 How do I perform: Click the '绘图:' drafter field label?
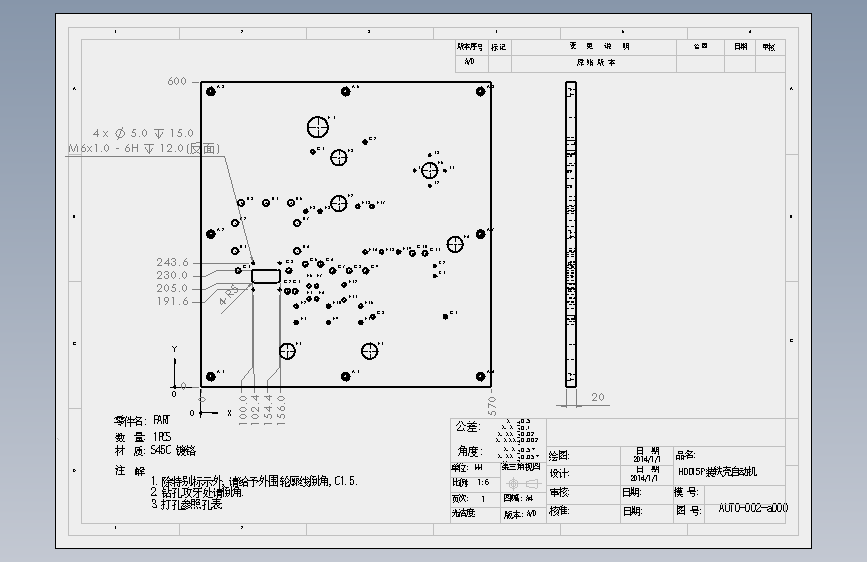point(559,456)
